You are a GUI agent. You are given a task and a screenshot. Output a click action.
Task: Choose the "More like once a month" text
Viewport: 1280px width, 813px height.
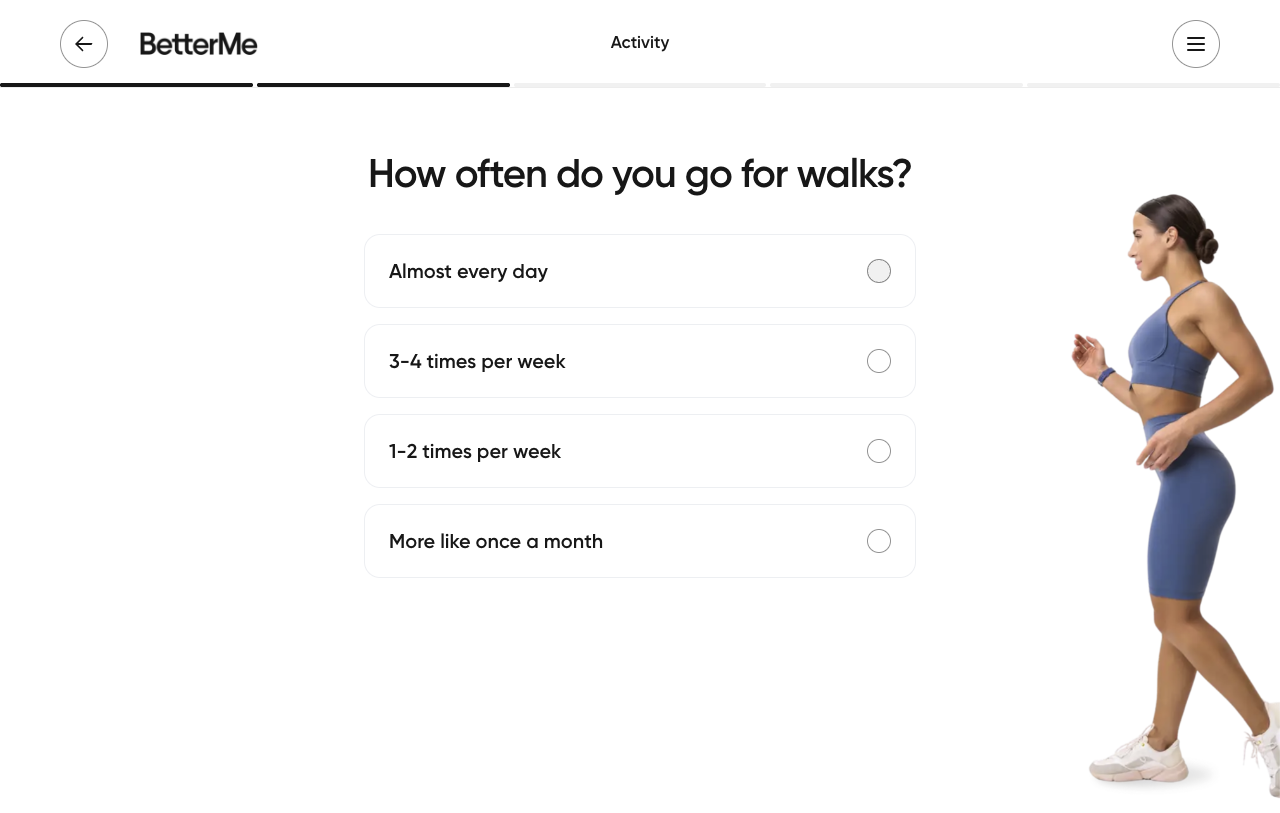pos(496,541)
